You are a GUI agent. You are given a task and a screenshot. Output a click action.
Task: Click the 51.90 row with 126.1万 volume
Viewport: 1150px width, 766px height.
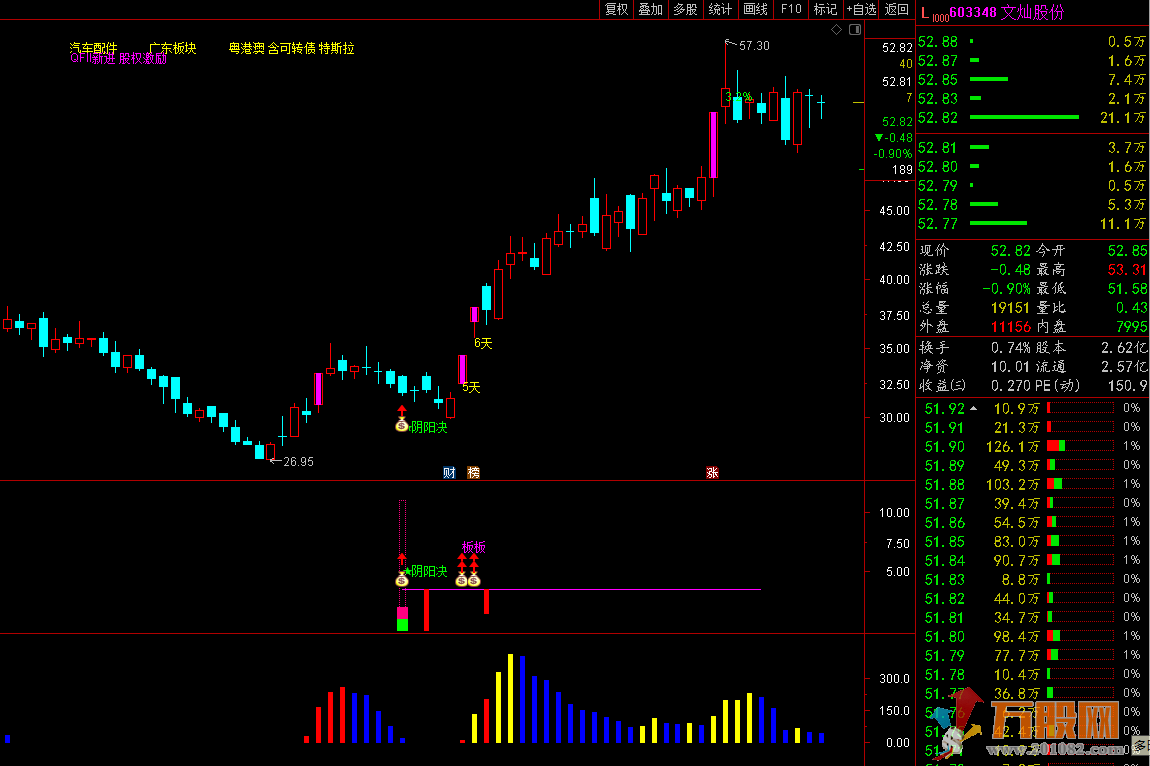(x=1033, y=447)
